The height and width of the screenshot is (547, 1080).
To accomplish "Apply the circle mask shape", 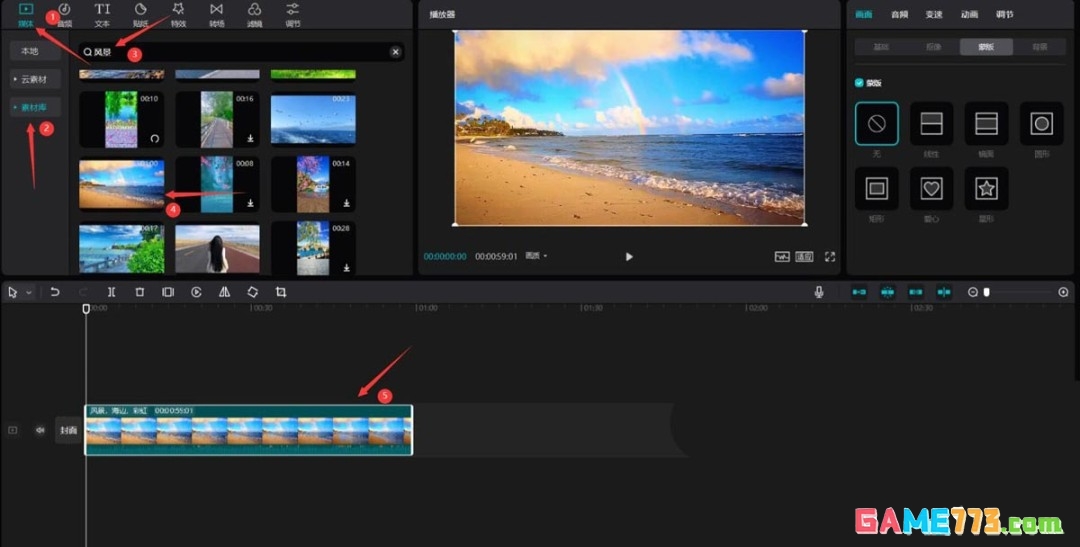I will pyautogui.click(x=1041, y=124).
